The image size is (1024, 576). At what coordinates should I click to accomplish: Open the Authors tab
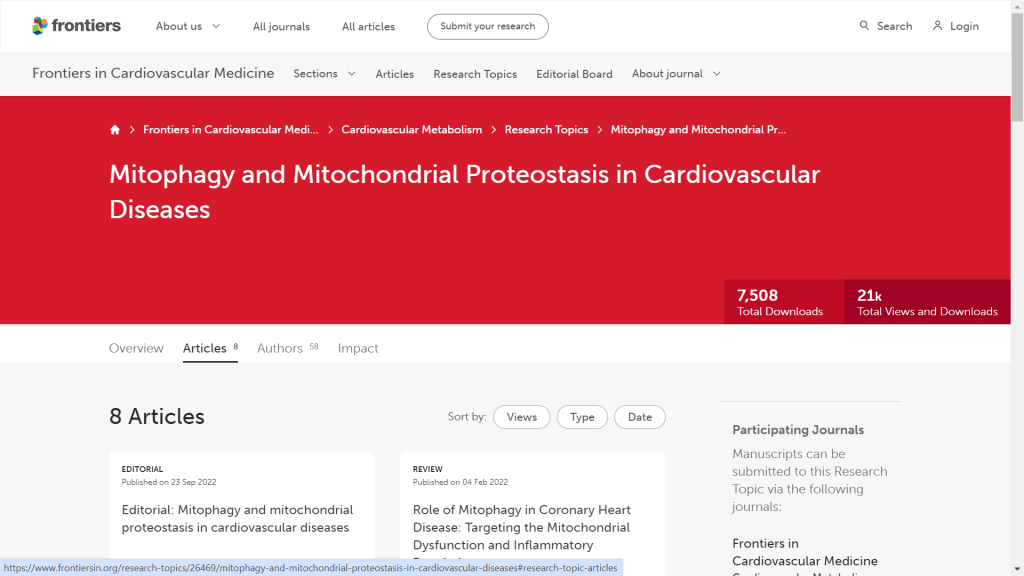(x=280, y=348)
